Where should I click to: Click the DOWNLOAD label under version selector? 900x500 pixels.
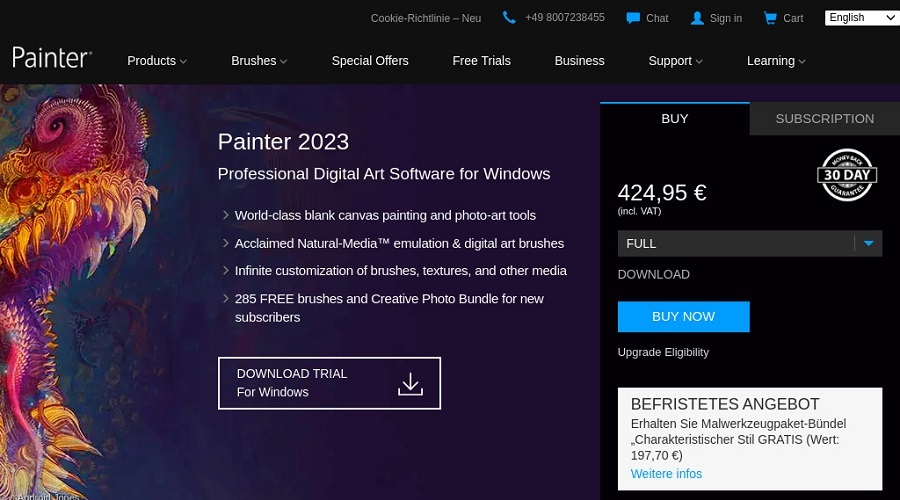[x=654, y=274]
